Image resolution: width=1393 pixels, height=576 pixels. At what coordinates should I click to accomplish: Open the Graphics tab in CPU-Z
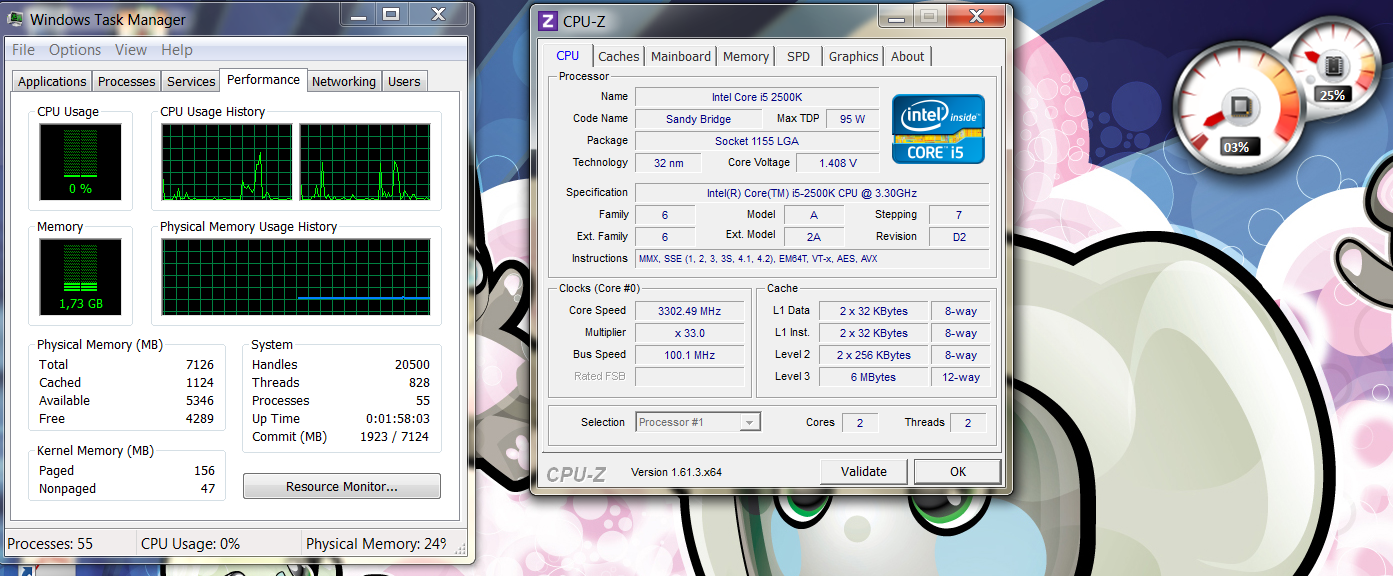[x=853, y=57]
